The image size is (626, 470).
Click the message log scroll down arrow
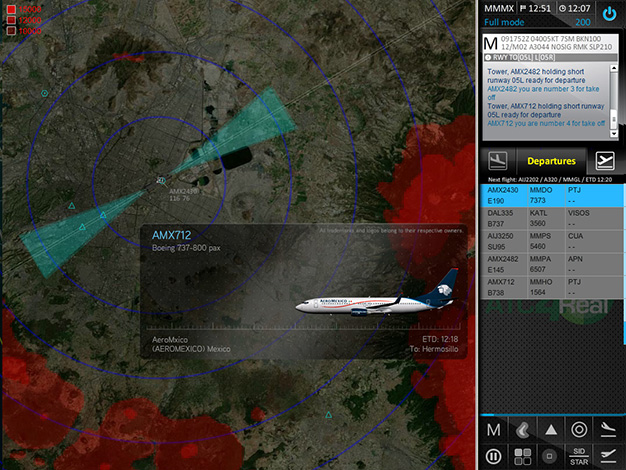point(614,134)
